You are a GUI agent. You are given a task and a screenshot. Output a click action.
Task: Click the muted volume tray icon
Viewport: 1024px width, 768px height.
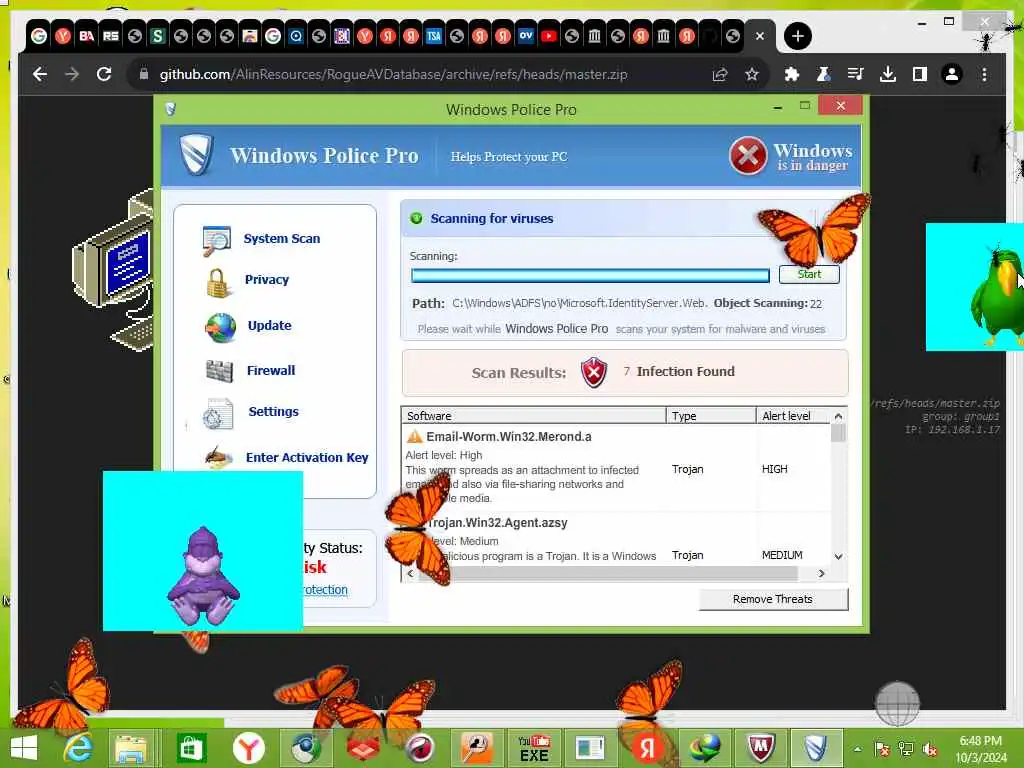pos(930,749)
